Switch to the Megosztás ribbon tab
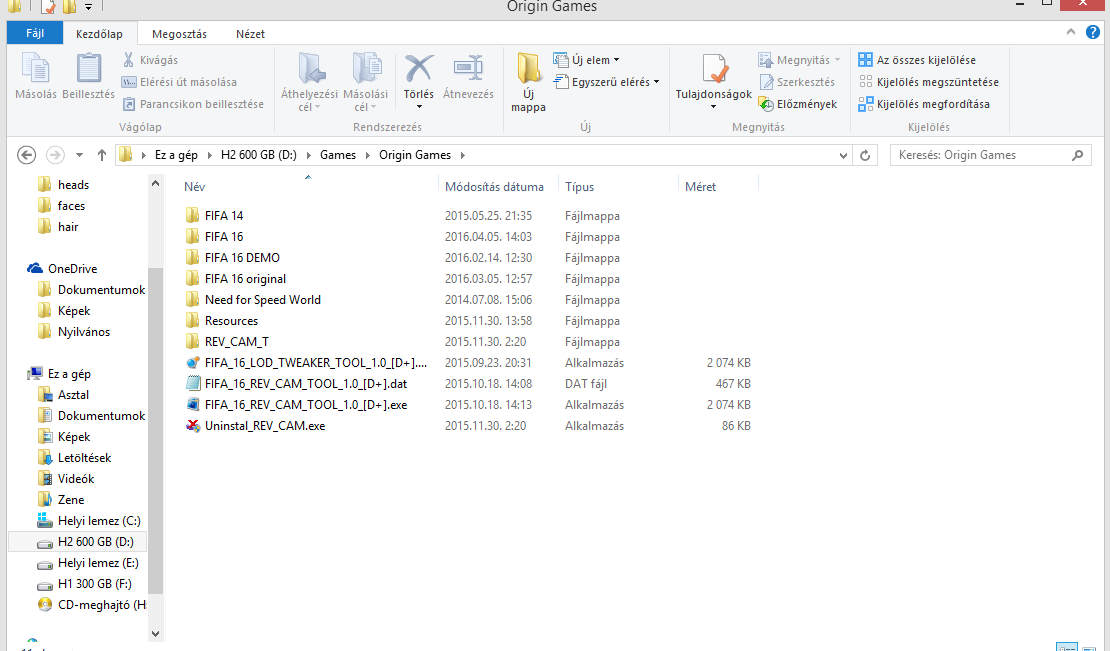This screenshot has height=651, width=1110. (181, 34)
